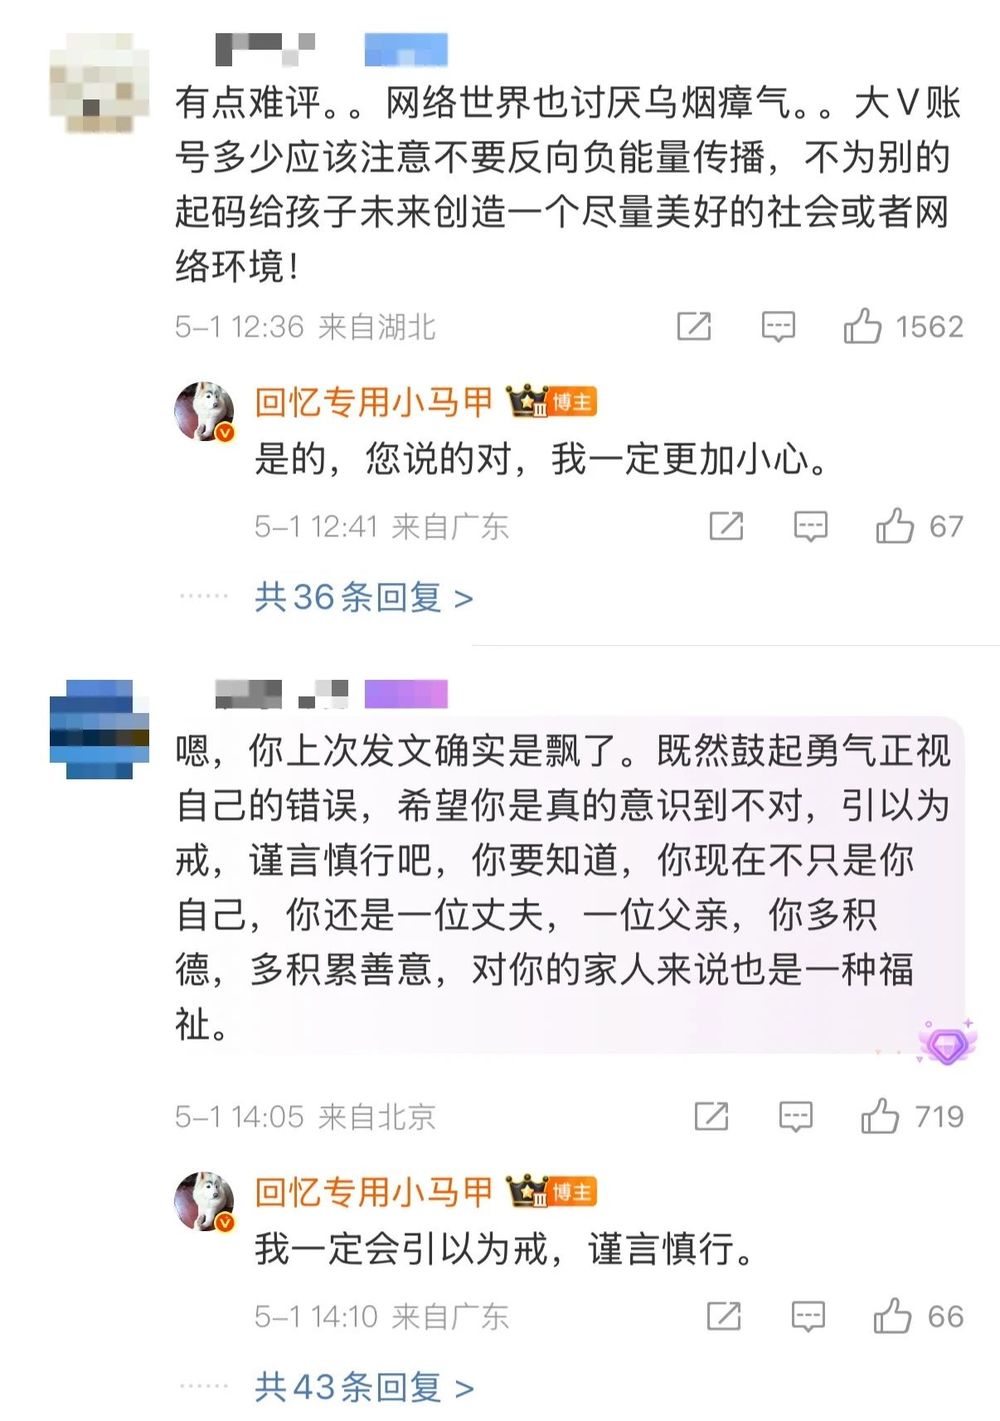
Task: Tap blogger's dog avatar in first reply
Action: point(205,411)
